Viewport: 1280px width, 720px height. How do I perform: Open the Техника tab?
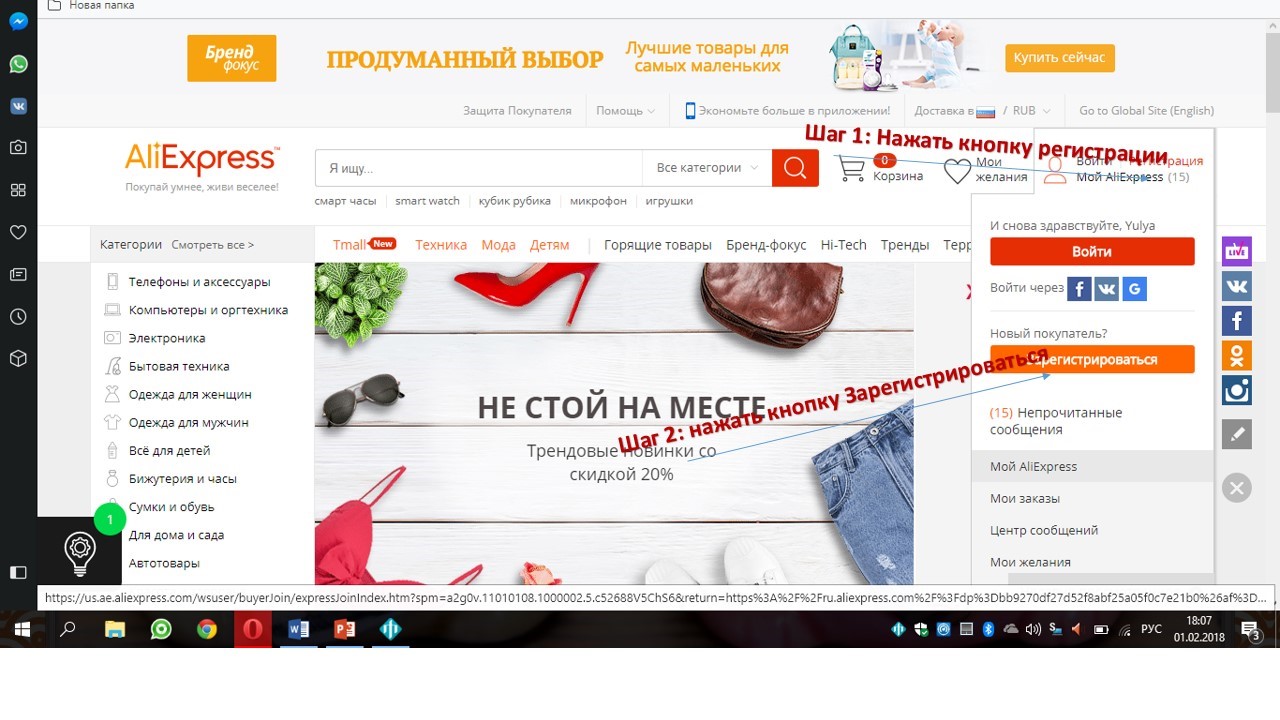coord(441,245)
